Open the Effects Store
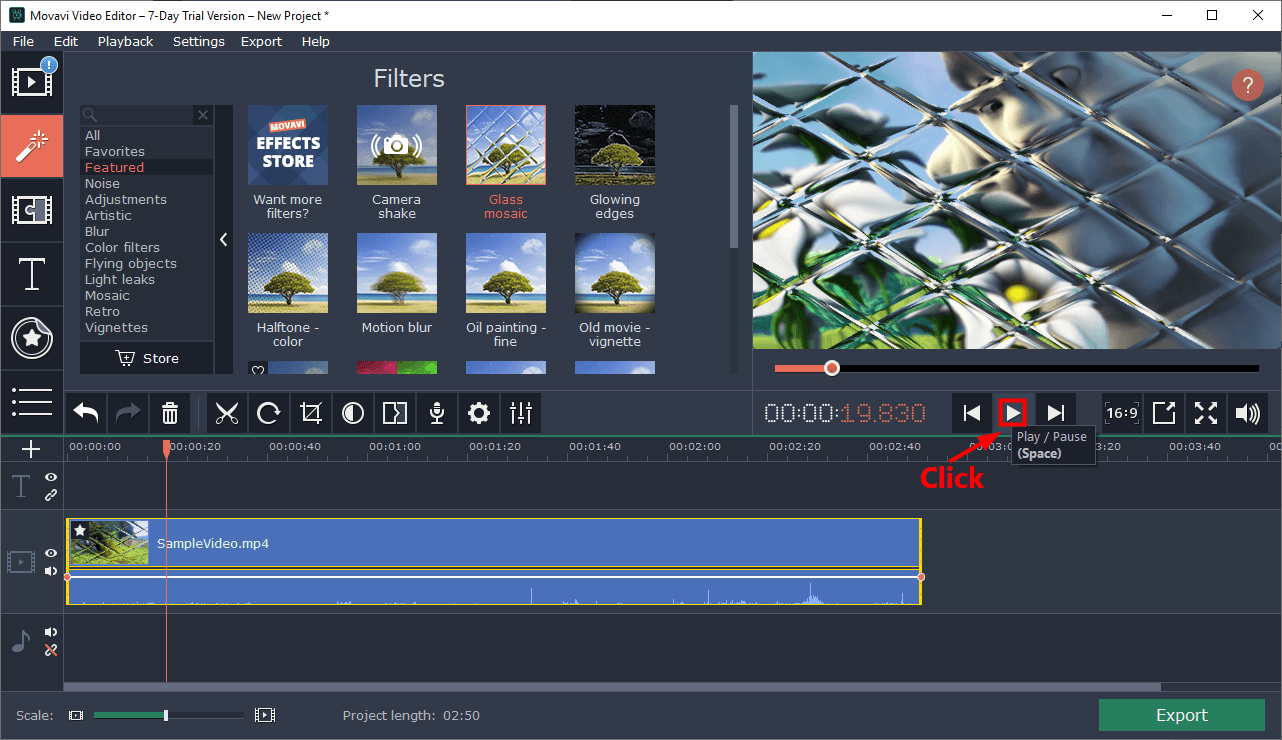The image size is (1282, 740). coord(287,145)
